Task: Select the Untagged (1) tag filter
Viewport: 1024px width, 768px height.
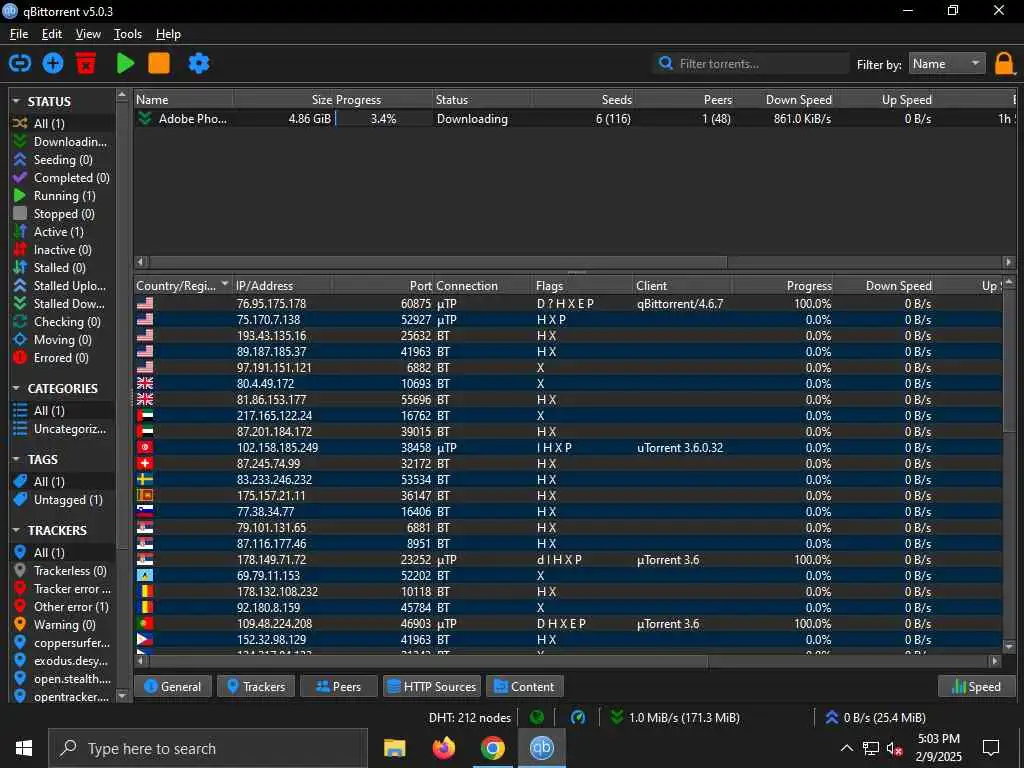Action: point(63,500)
